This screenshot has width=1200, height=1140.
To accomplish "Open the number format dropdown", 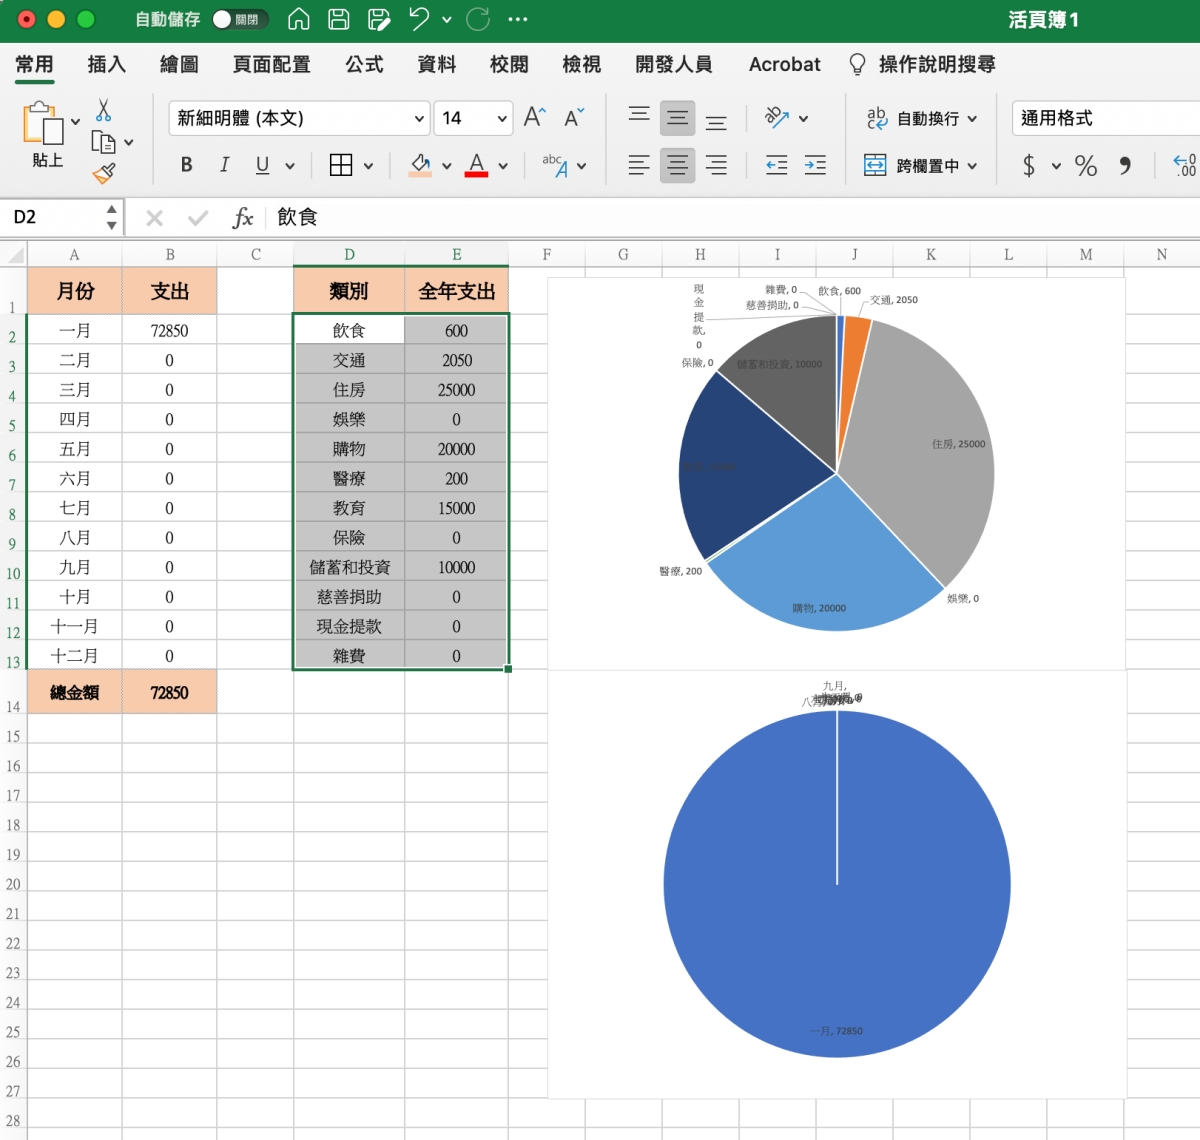I will click(1105, 118).
